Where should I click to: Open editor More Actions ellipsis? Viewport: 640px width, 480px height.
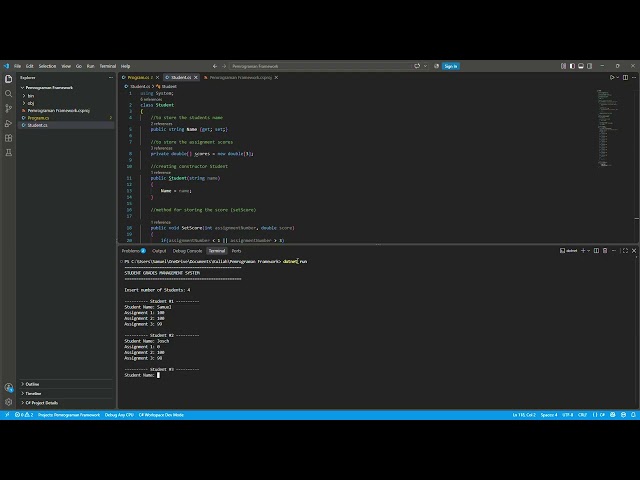pos(634,78)
